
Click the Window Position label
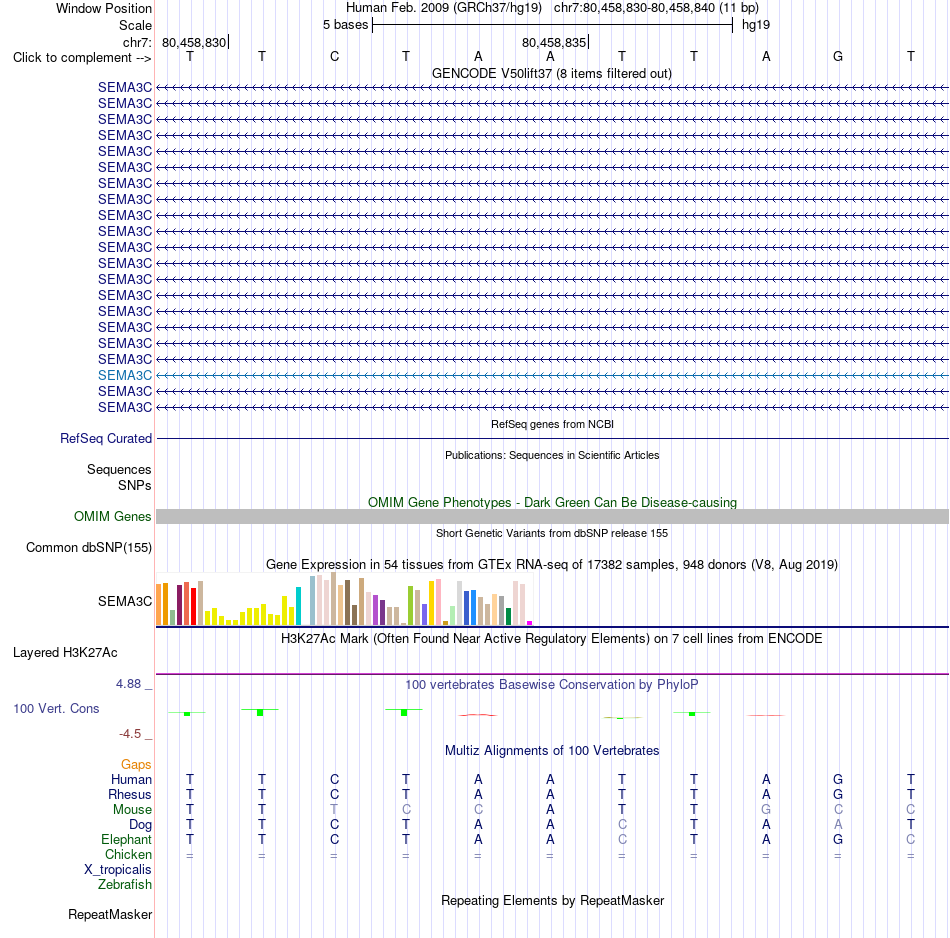click(104, 8)
